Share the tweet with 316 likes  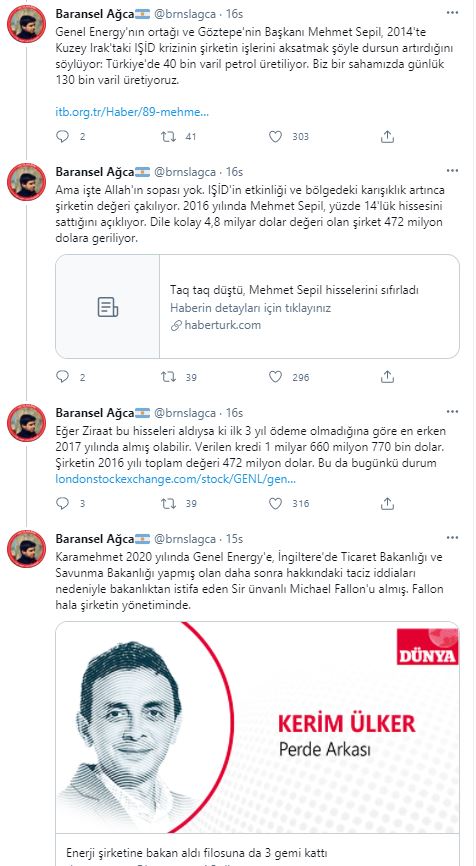click(x=388, y=503)
